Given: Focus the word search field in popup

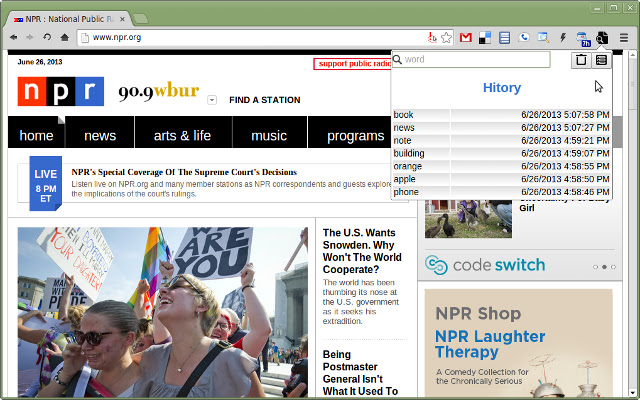Looking at the screenshot, I should [471, 60].
